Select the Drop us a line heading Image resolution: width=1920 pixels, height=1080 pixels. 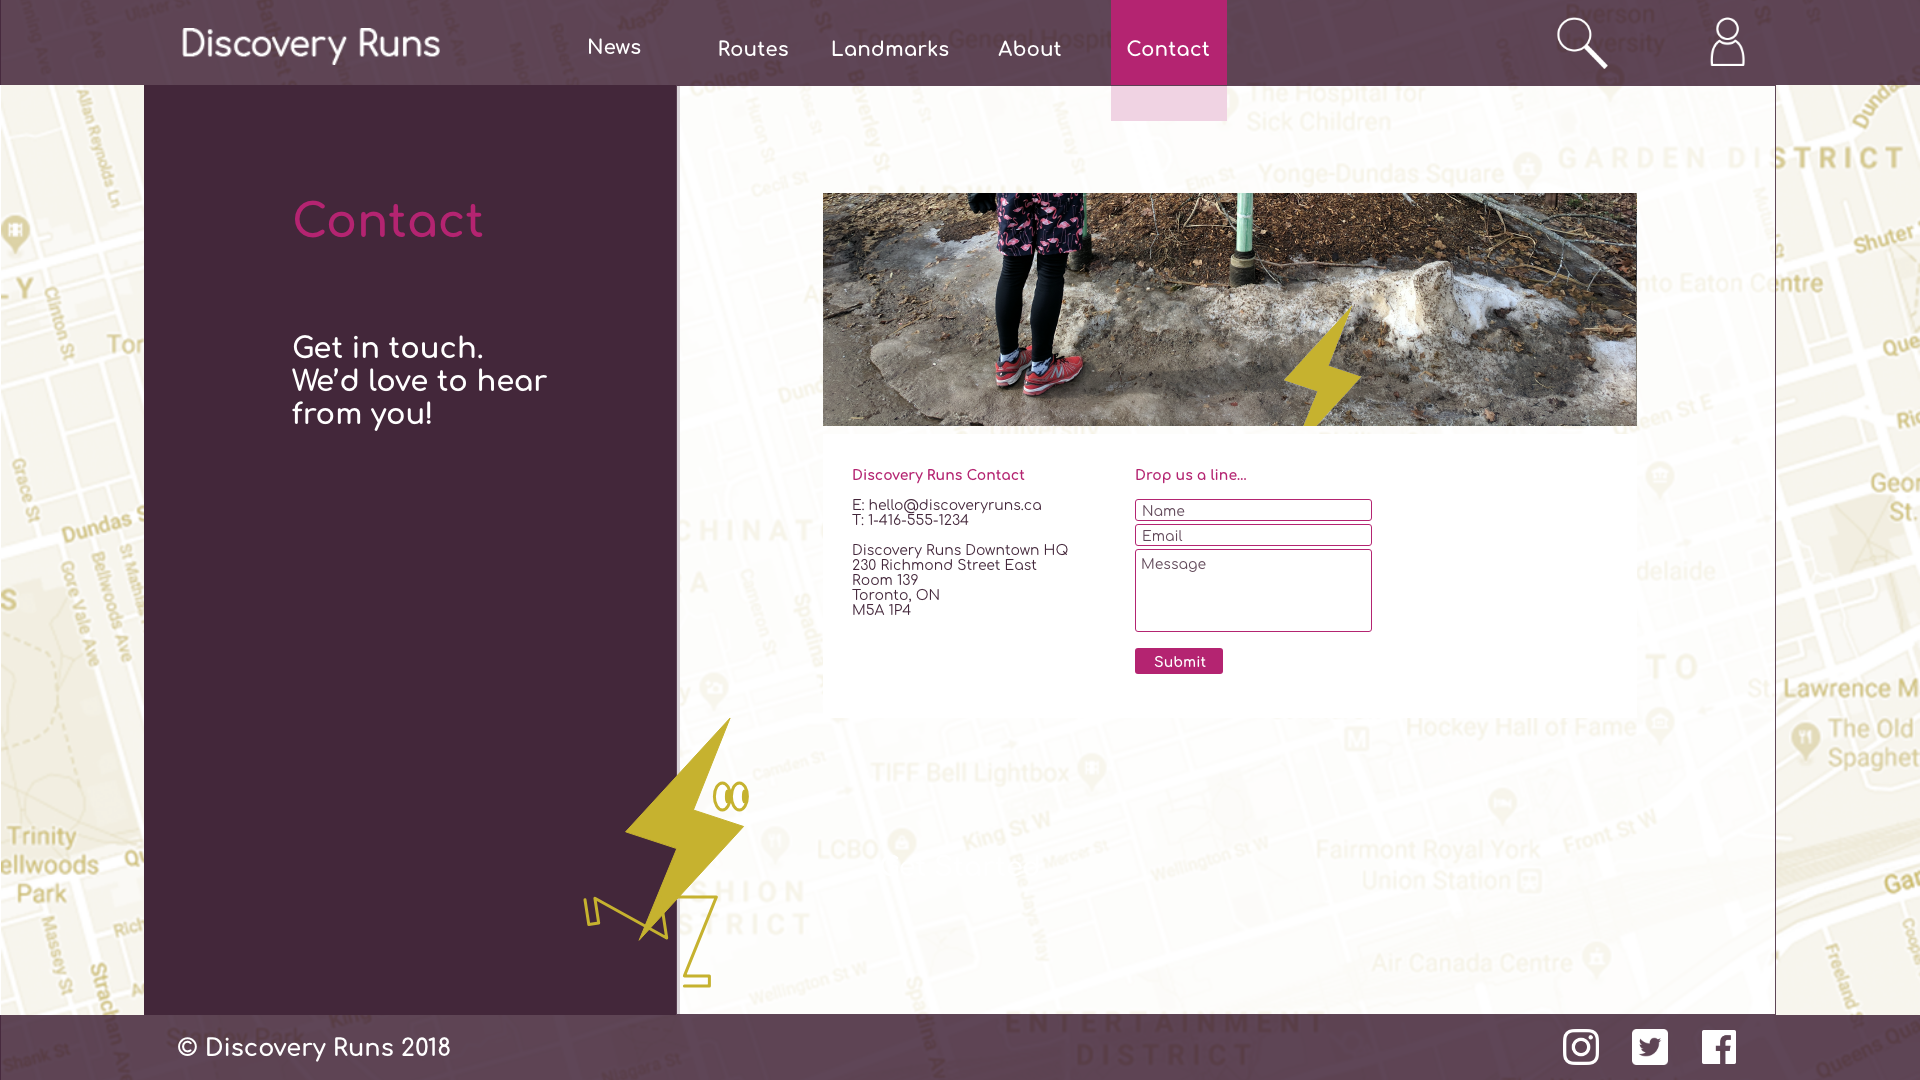(x=1190, y=475)
